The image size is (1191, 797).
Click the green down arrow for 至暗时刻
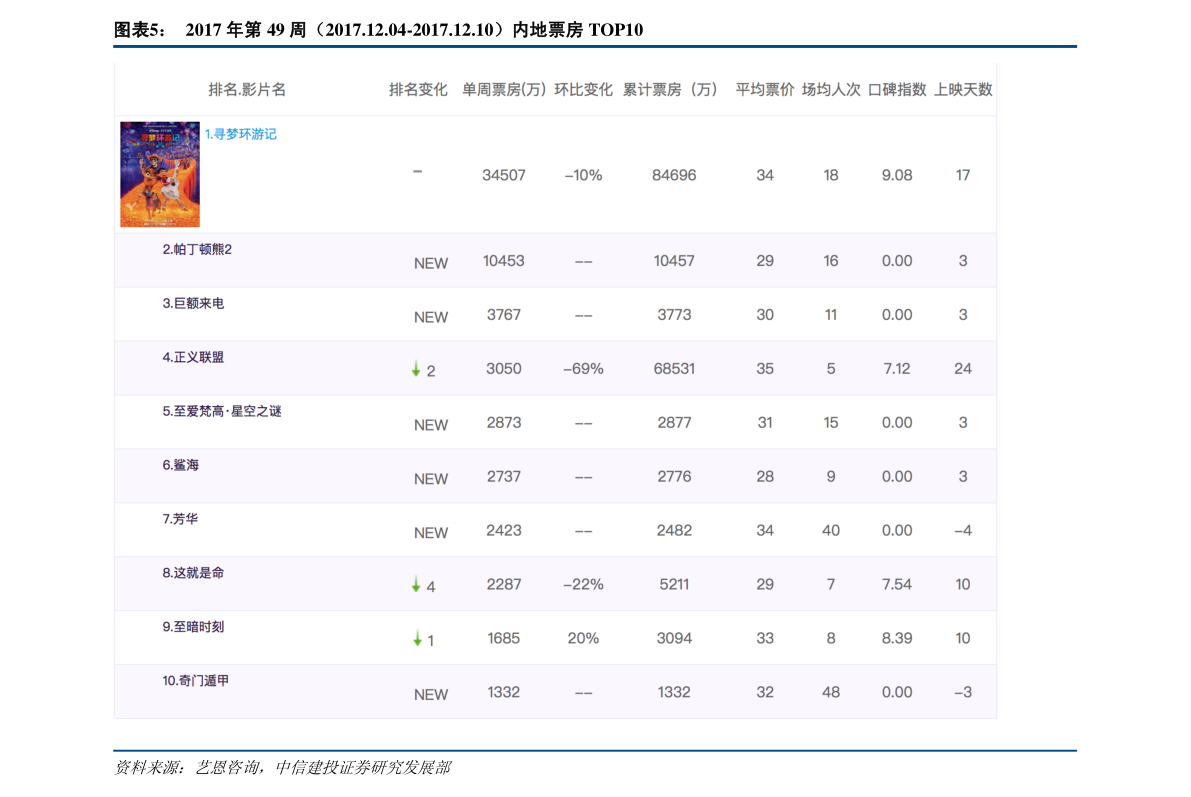417,640
